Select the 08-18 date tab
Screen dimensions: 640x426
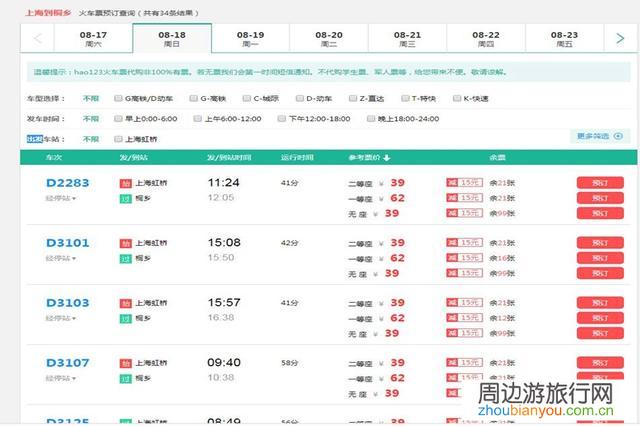pos(172,39)
